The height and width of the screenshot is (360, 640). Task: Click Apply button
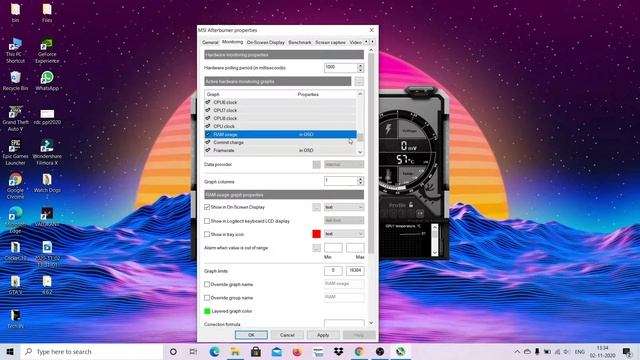tap(323, 335)
